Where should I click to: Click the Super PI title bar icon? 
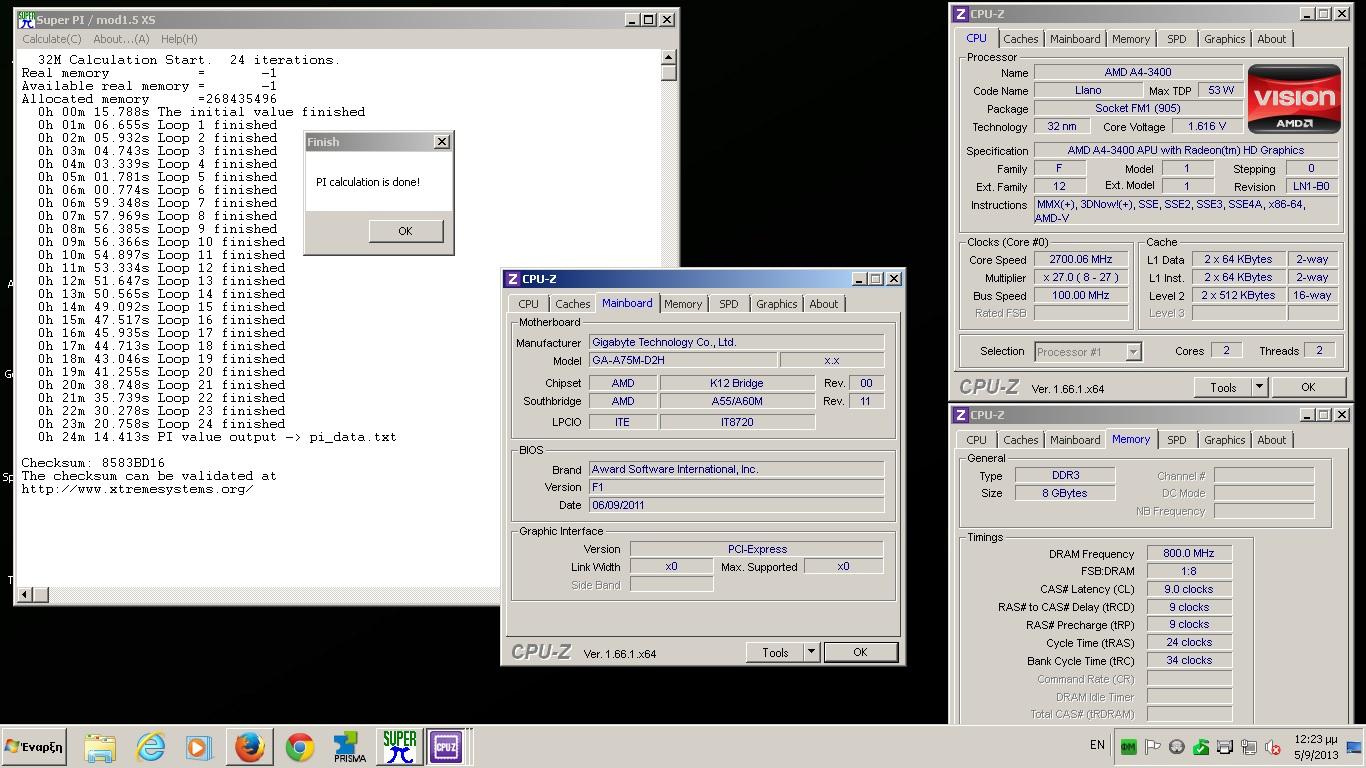pyautogui.click(x=26, y=19)
